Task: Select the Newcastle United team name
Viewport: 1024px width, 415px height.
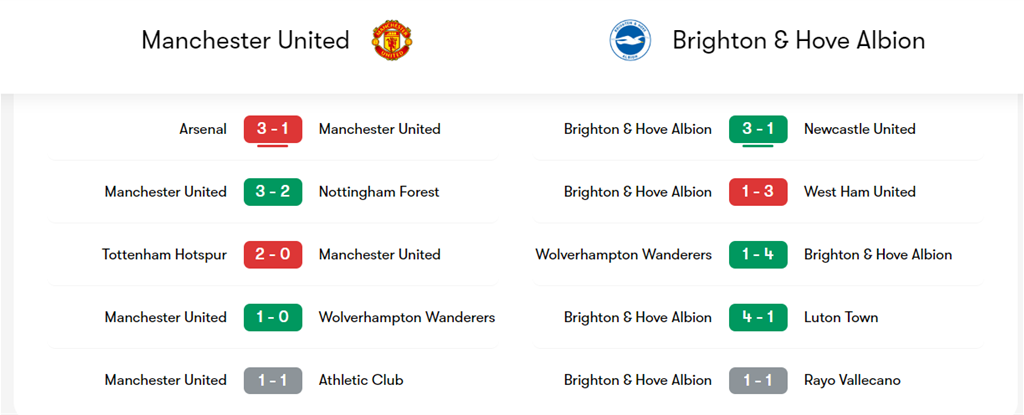Action: tap(859, 129)
